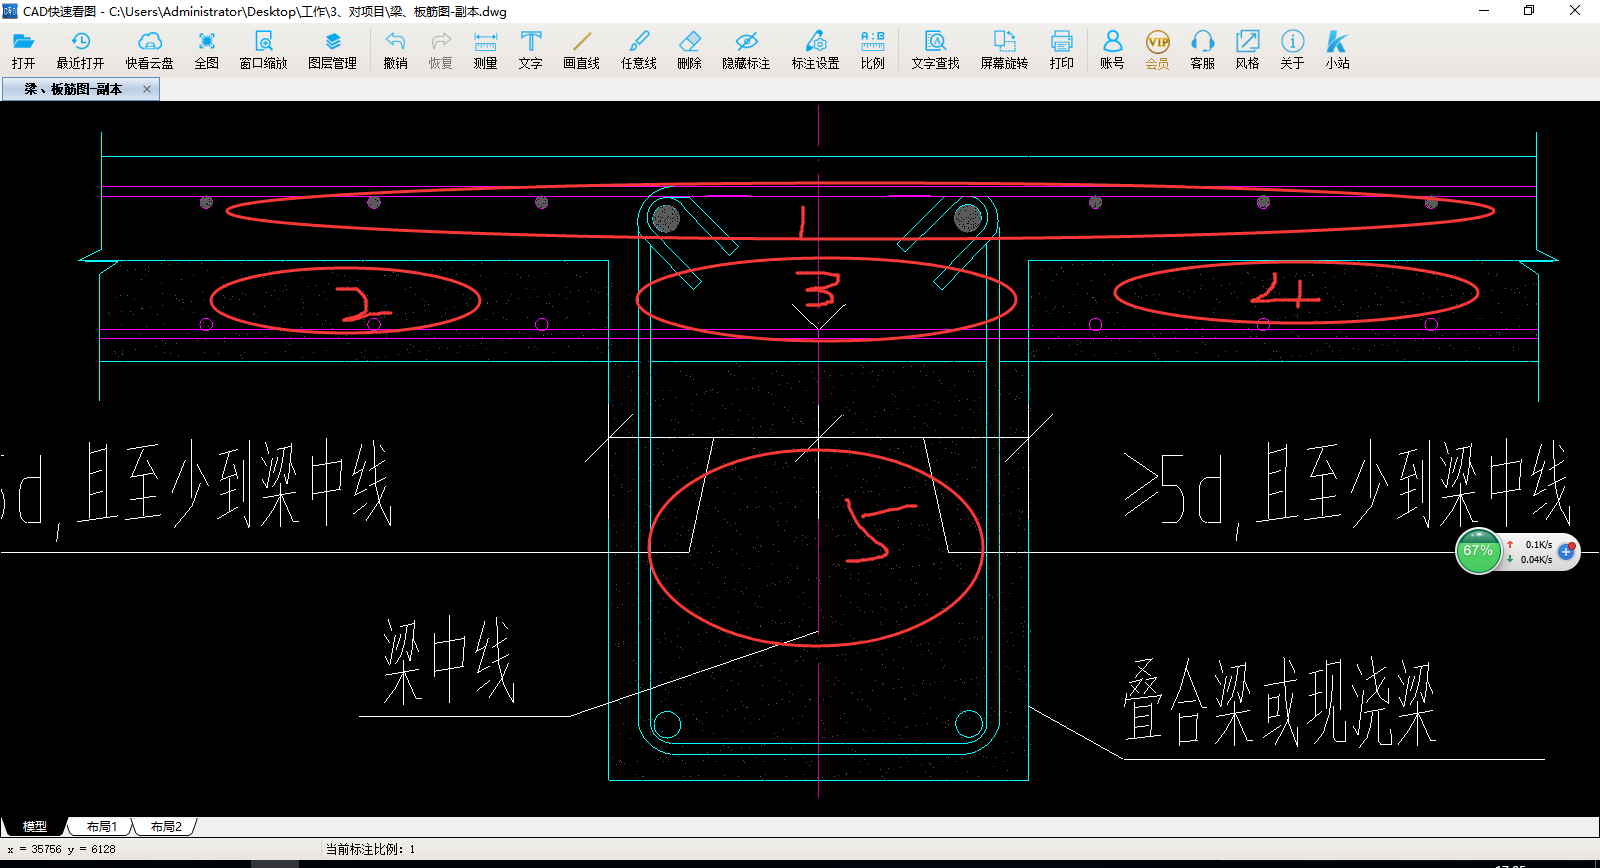Screen dimensions: 1600x868
Task: Open a file with 打开 icon
Action: point(23,50)
